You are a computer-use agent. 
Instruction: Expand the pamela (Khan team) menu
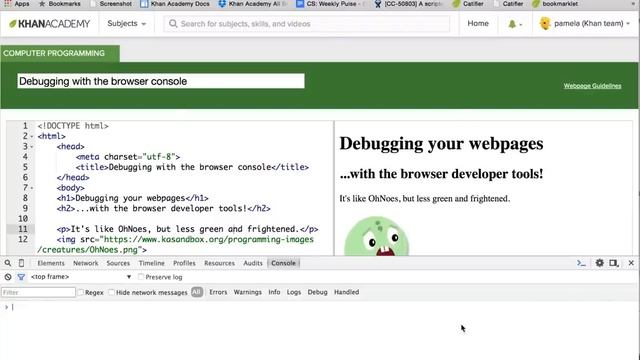point(592,24)
